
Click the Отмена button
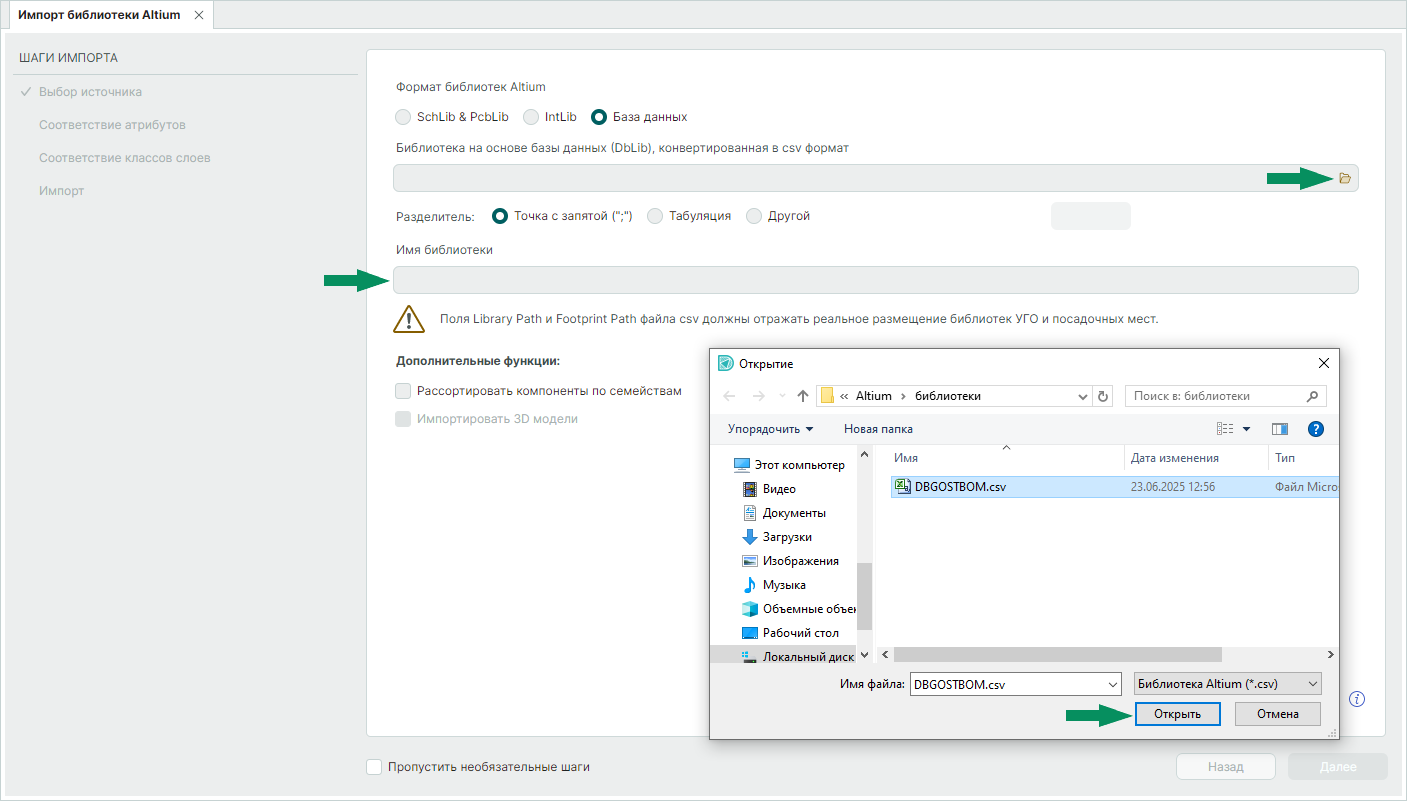coord(1277,714)
